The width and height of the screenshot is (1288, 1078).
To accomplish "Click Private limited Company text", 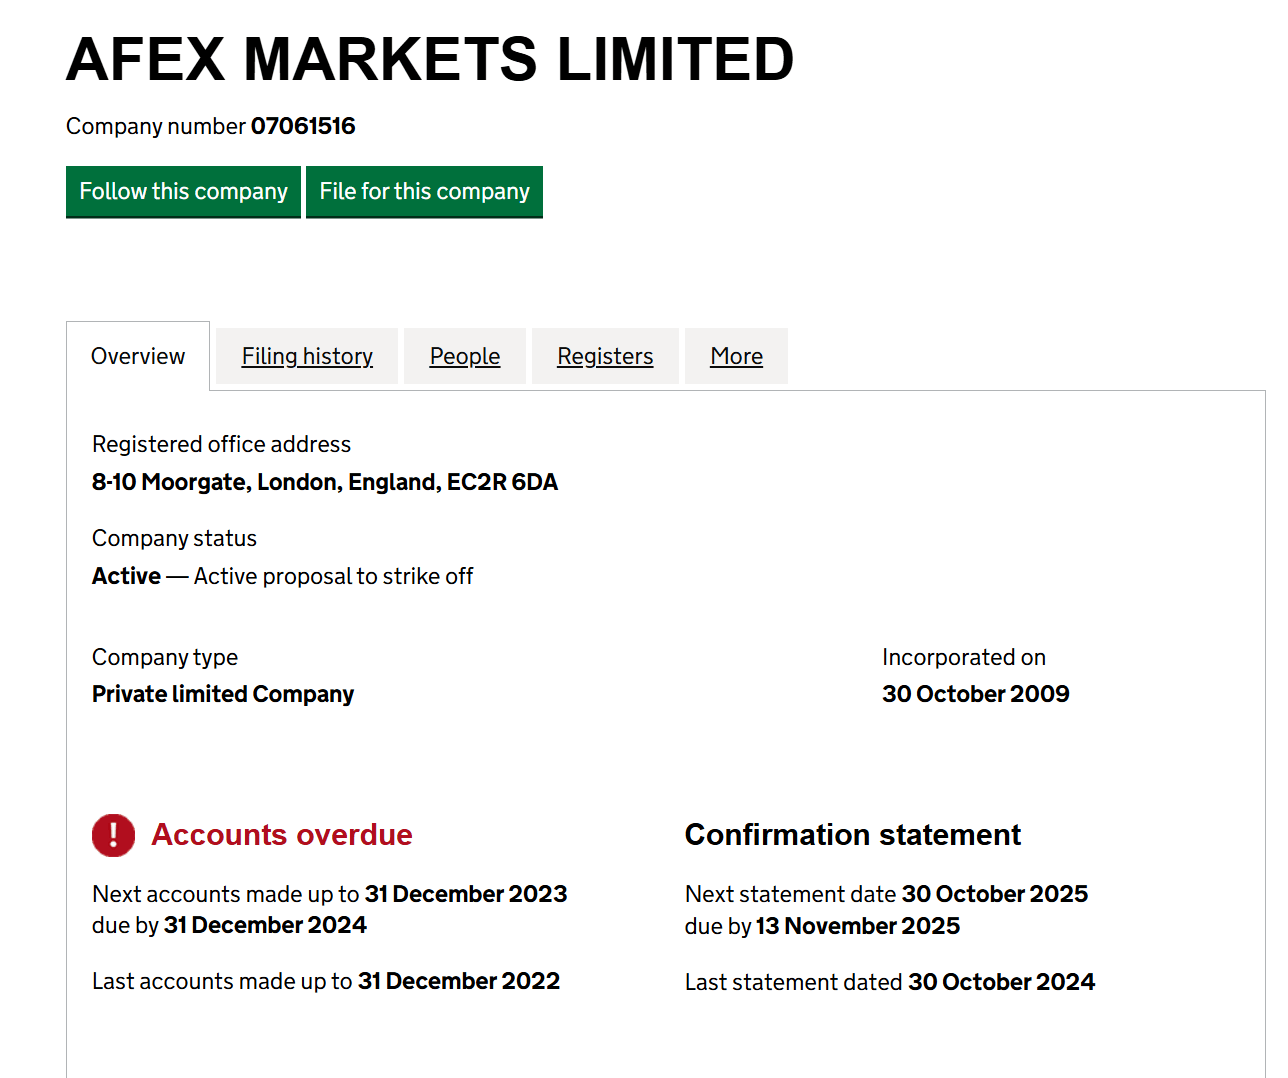I will click(x=223, y=694).
